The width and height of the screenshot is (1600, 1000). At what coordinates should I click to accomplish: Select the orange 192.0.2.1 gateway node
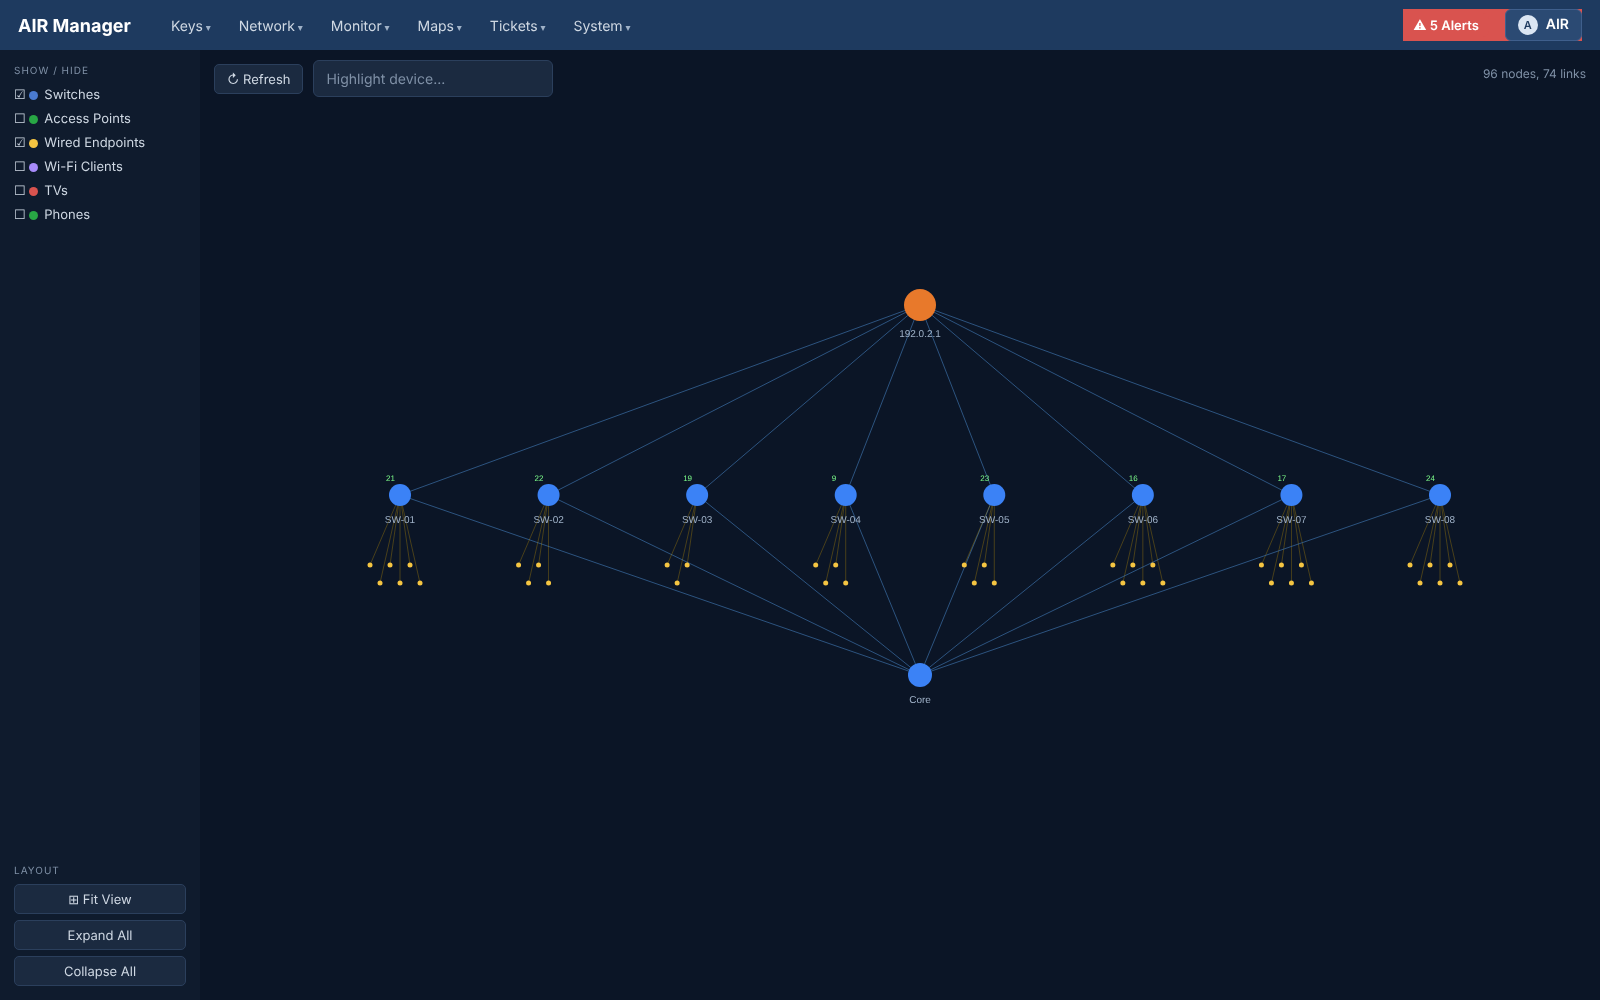click(x=919, y=305)
